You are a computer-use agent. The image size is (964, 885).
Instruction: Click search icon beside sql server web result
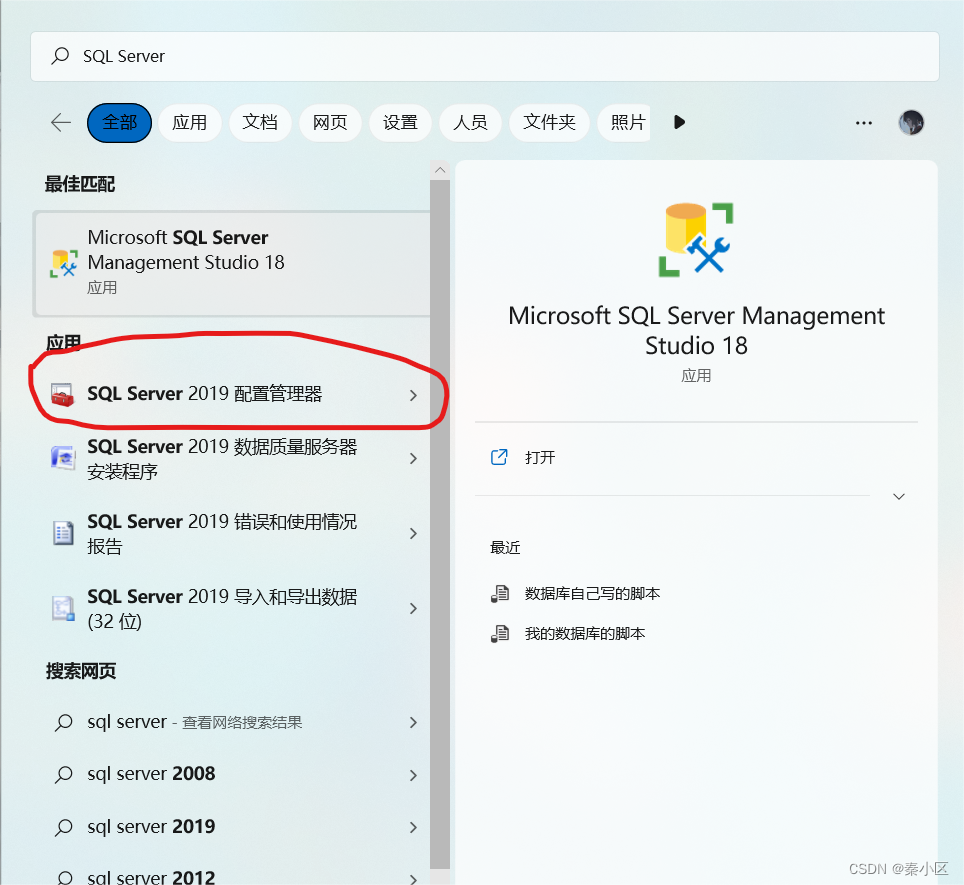[x=63, y=723]
